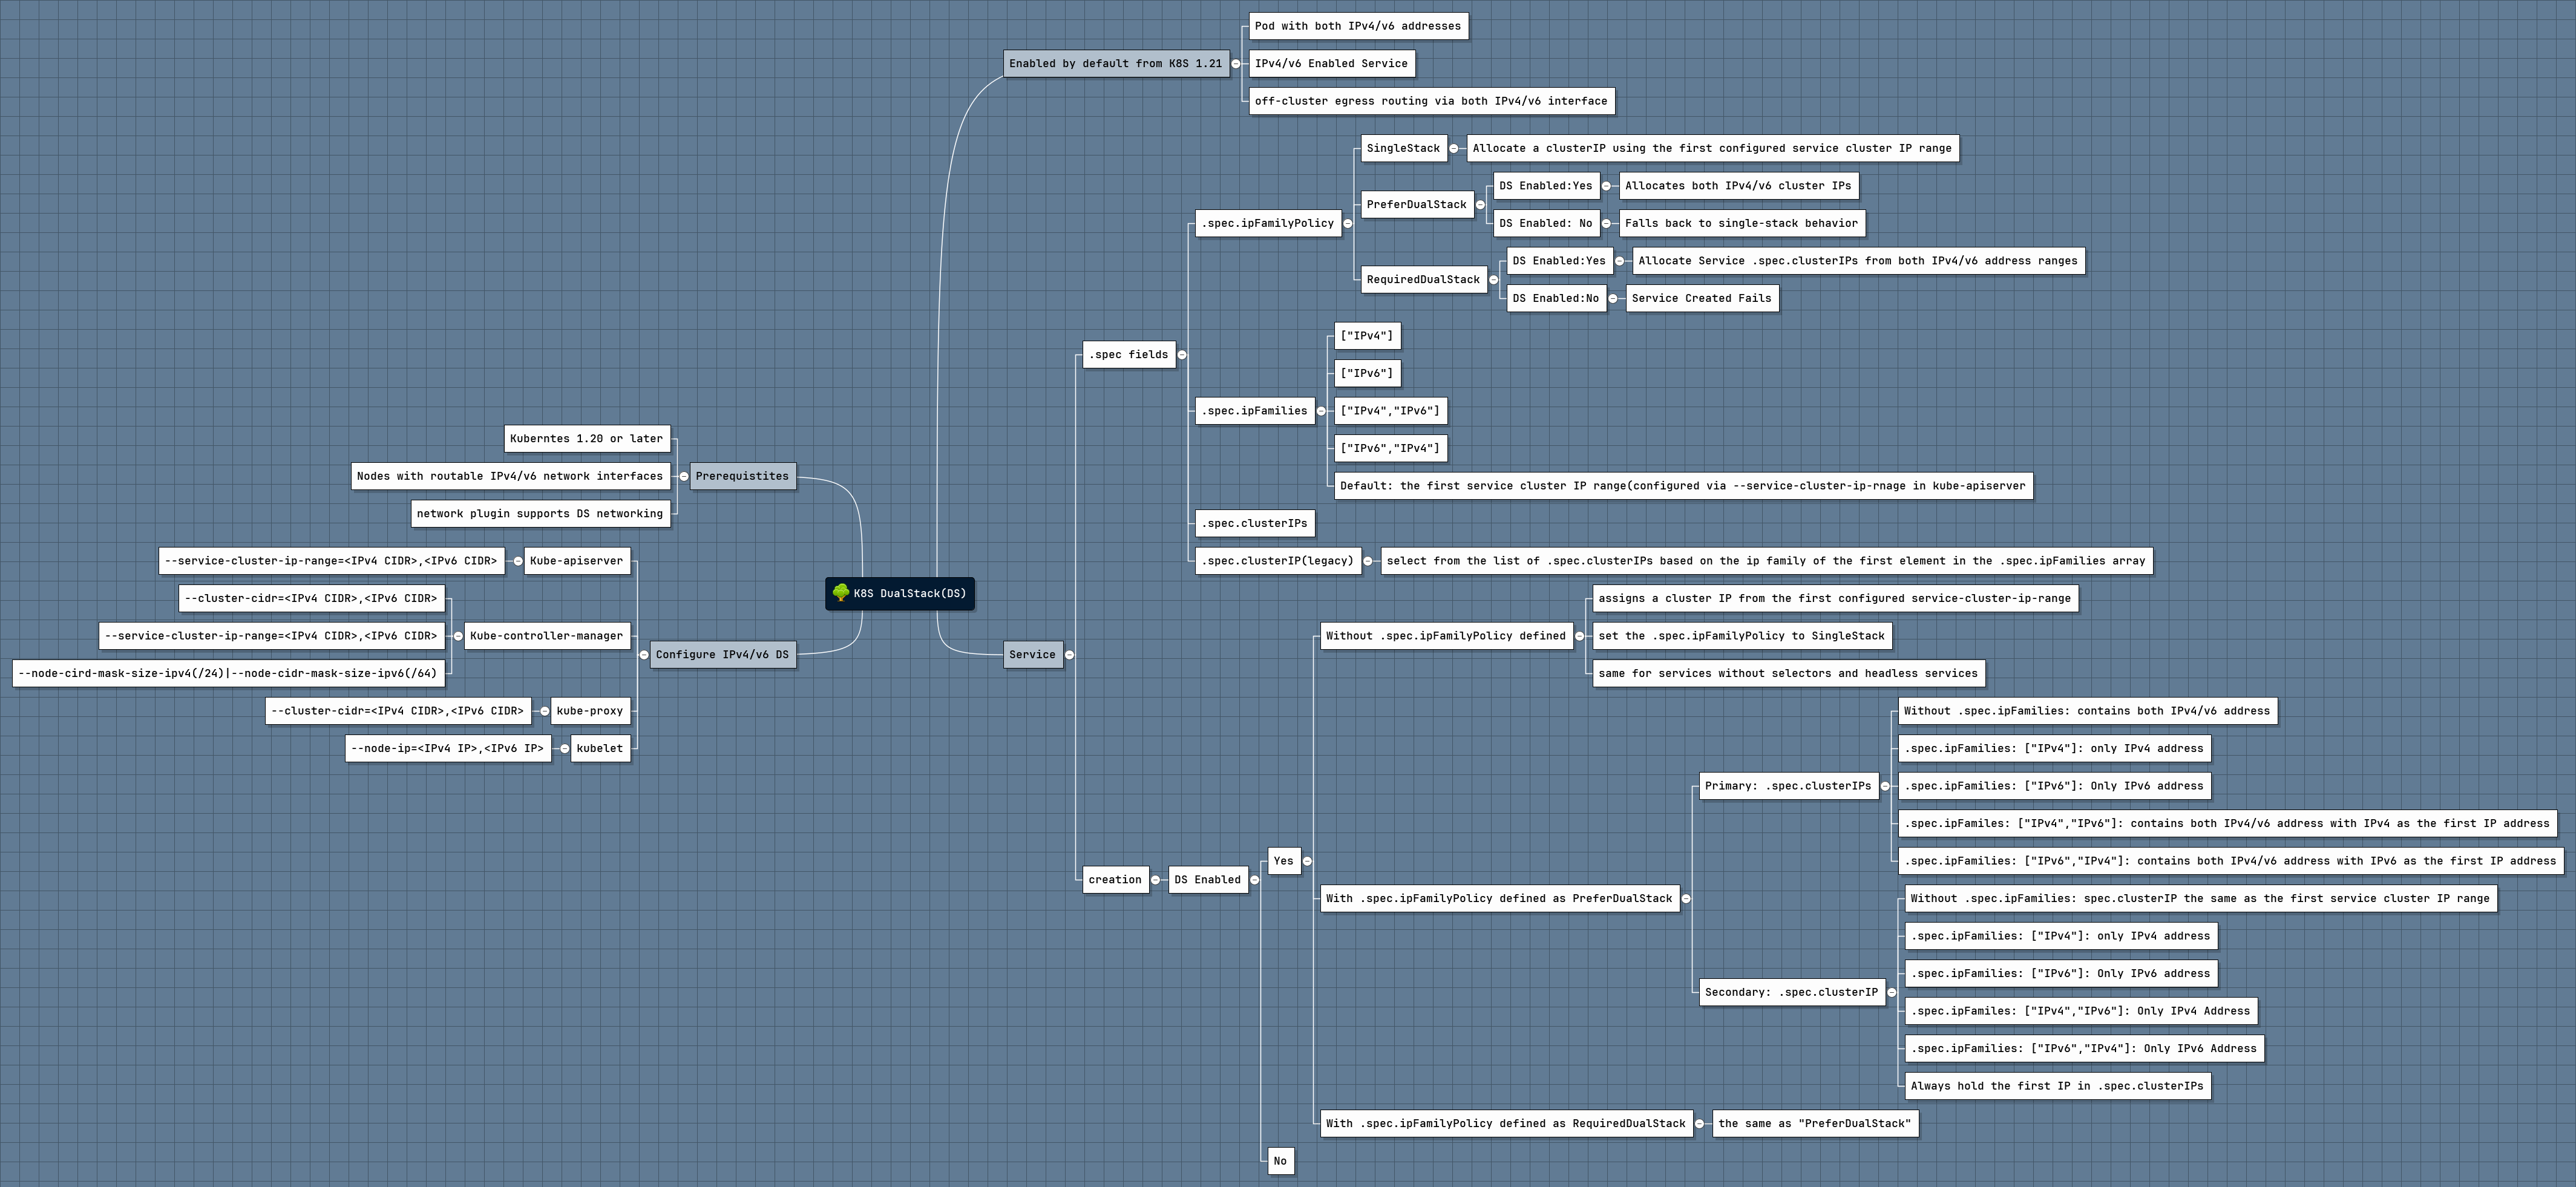Collapse the Configure IPv4/v6 DS branch
This screenshot has height=1187, width=2576.
point(644,655)
